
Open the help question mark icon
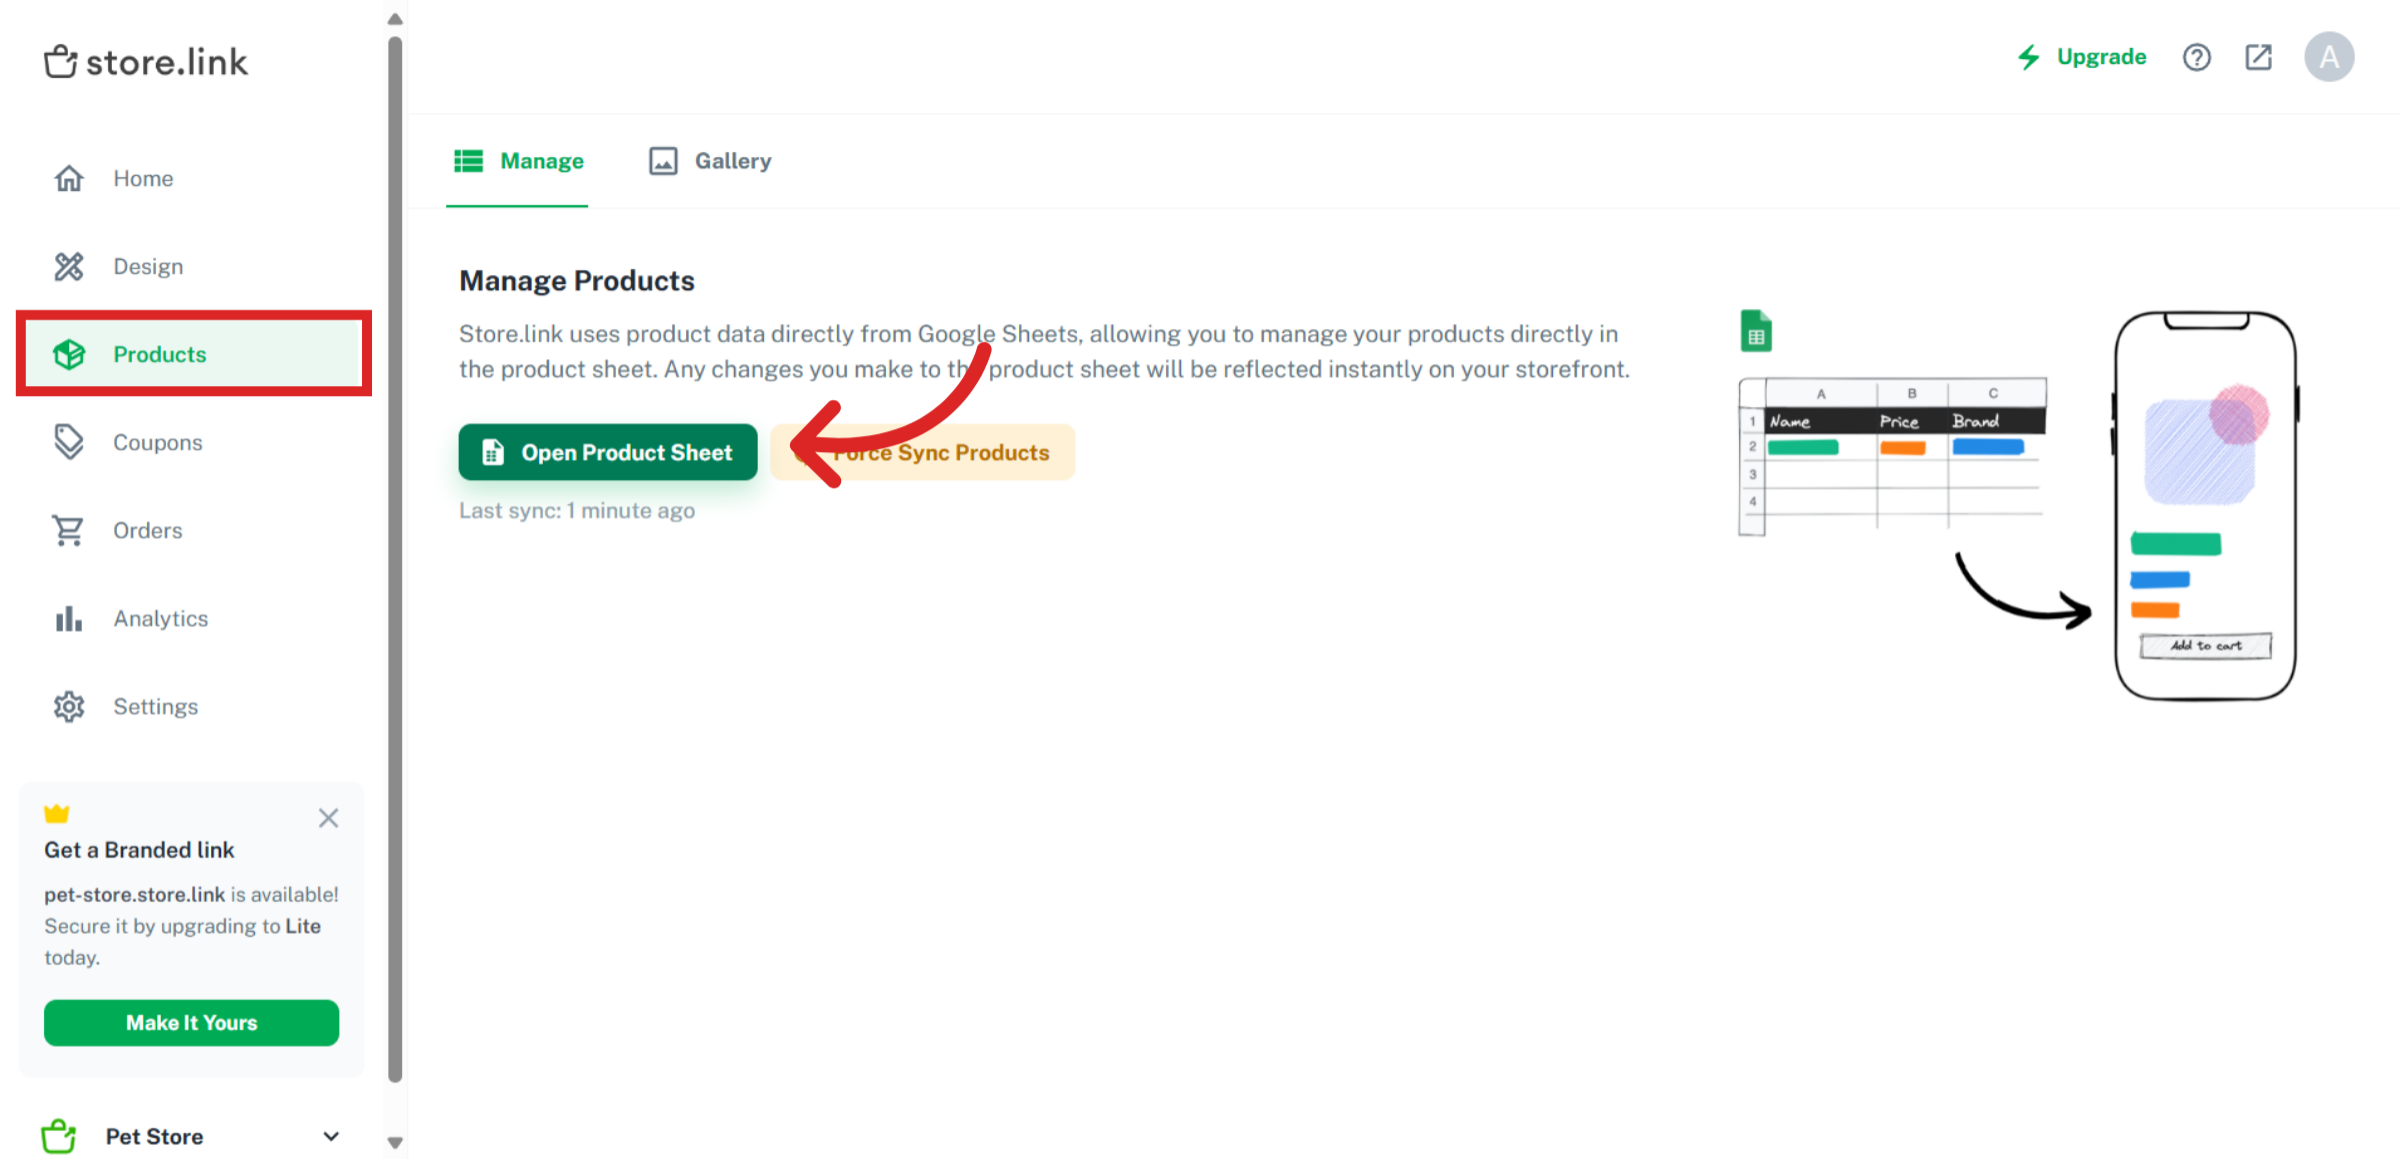pyautogui.click(x=2196, y=57)
